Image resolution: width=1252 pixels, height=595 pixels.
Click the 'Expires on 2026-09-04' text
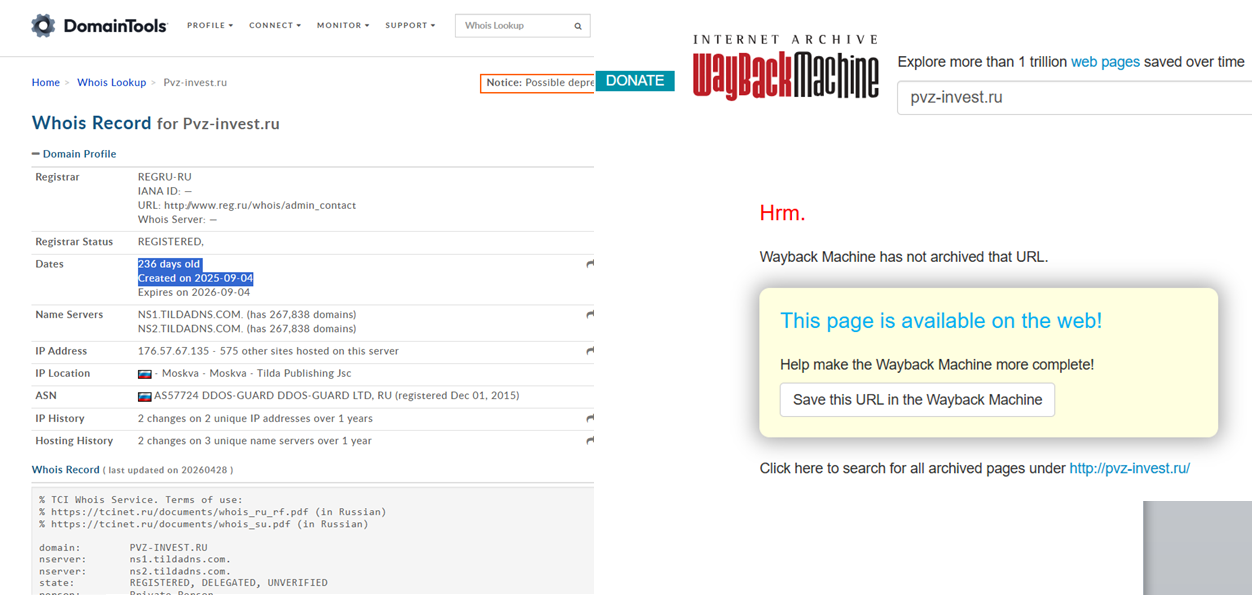pyautogui.click(x=194, y=292)
